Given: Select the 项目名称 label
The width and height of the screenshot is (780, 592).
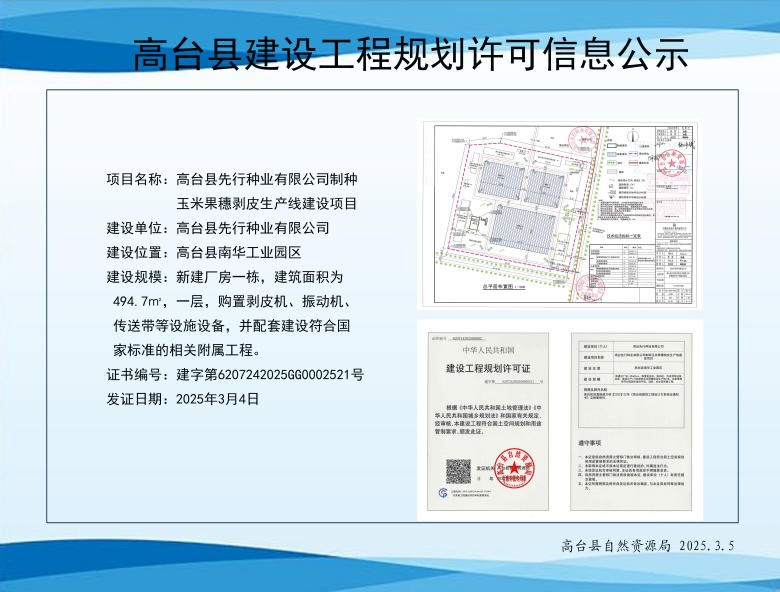Looking at the screenshot, I should pyautogui.click(x=134, y=179).
